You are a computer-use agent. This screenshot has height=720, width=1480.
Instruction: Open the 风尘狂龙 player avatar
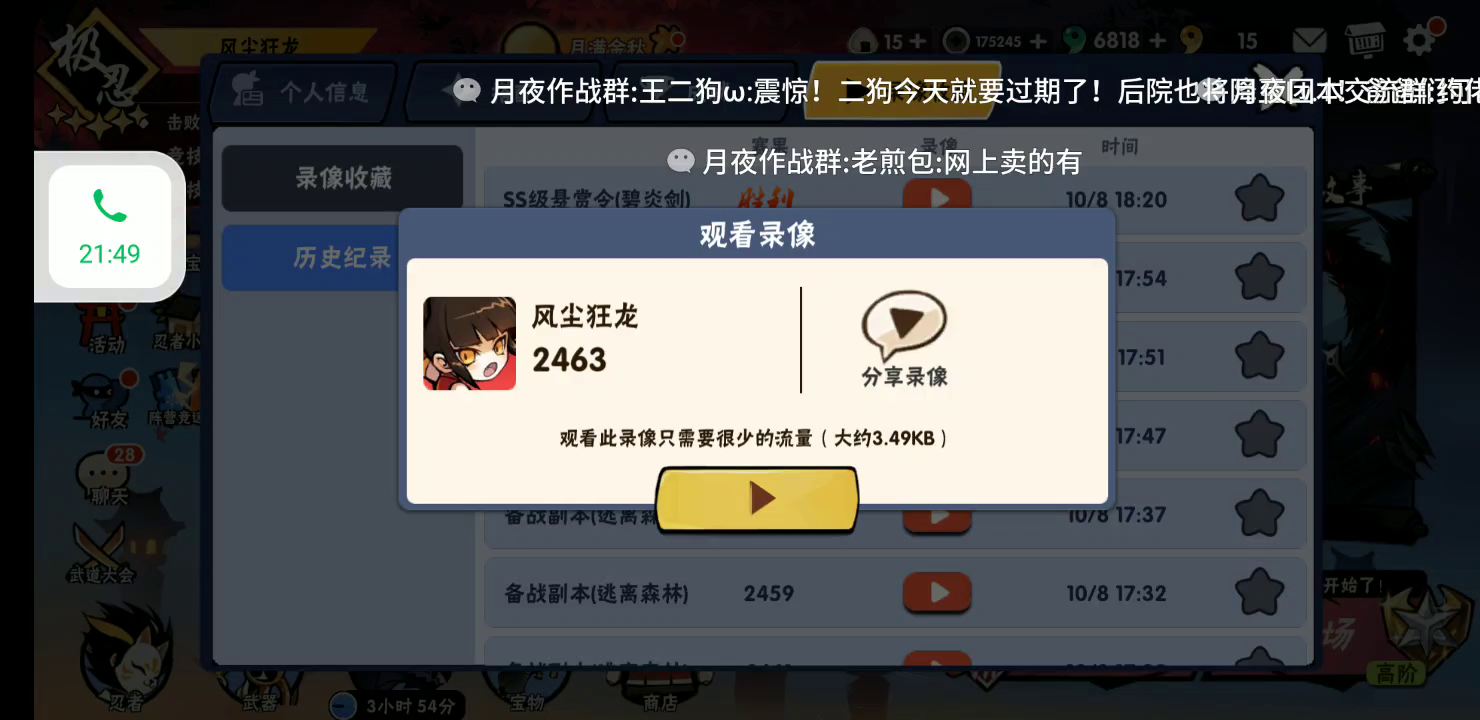(x=469, y=343)
